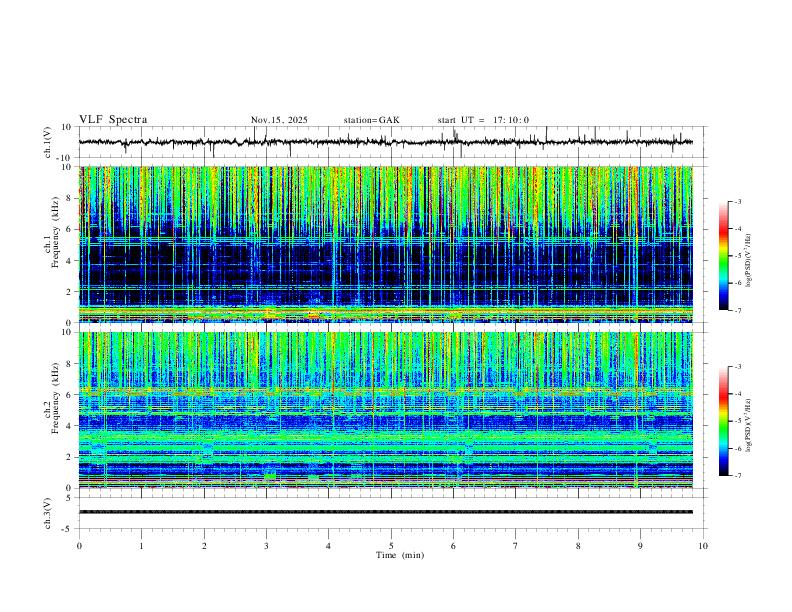Click the '1' minute tick label

(x=142, y=546)
